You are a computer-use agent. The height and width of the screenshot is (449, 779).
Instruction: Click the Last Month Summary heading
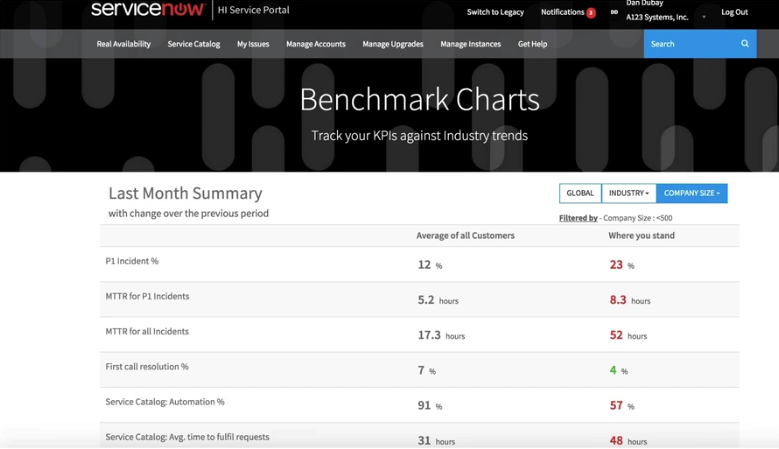(x=185, y=193)
